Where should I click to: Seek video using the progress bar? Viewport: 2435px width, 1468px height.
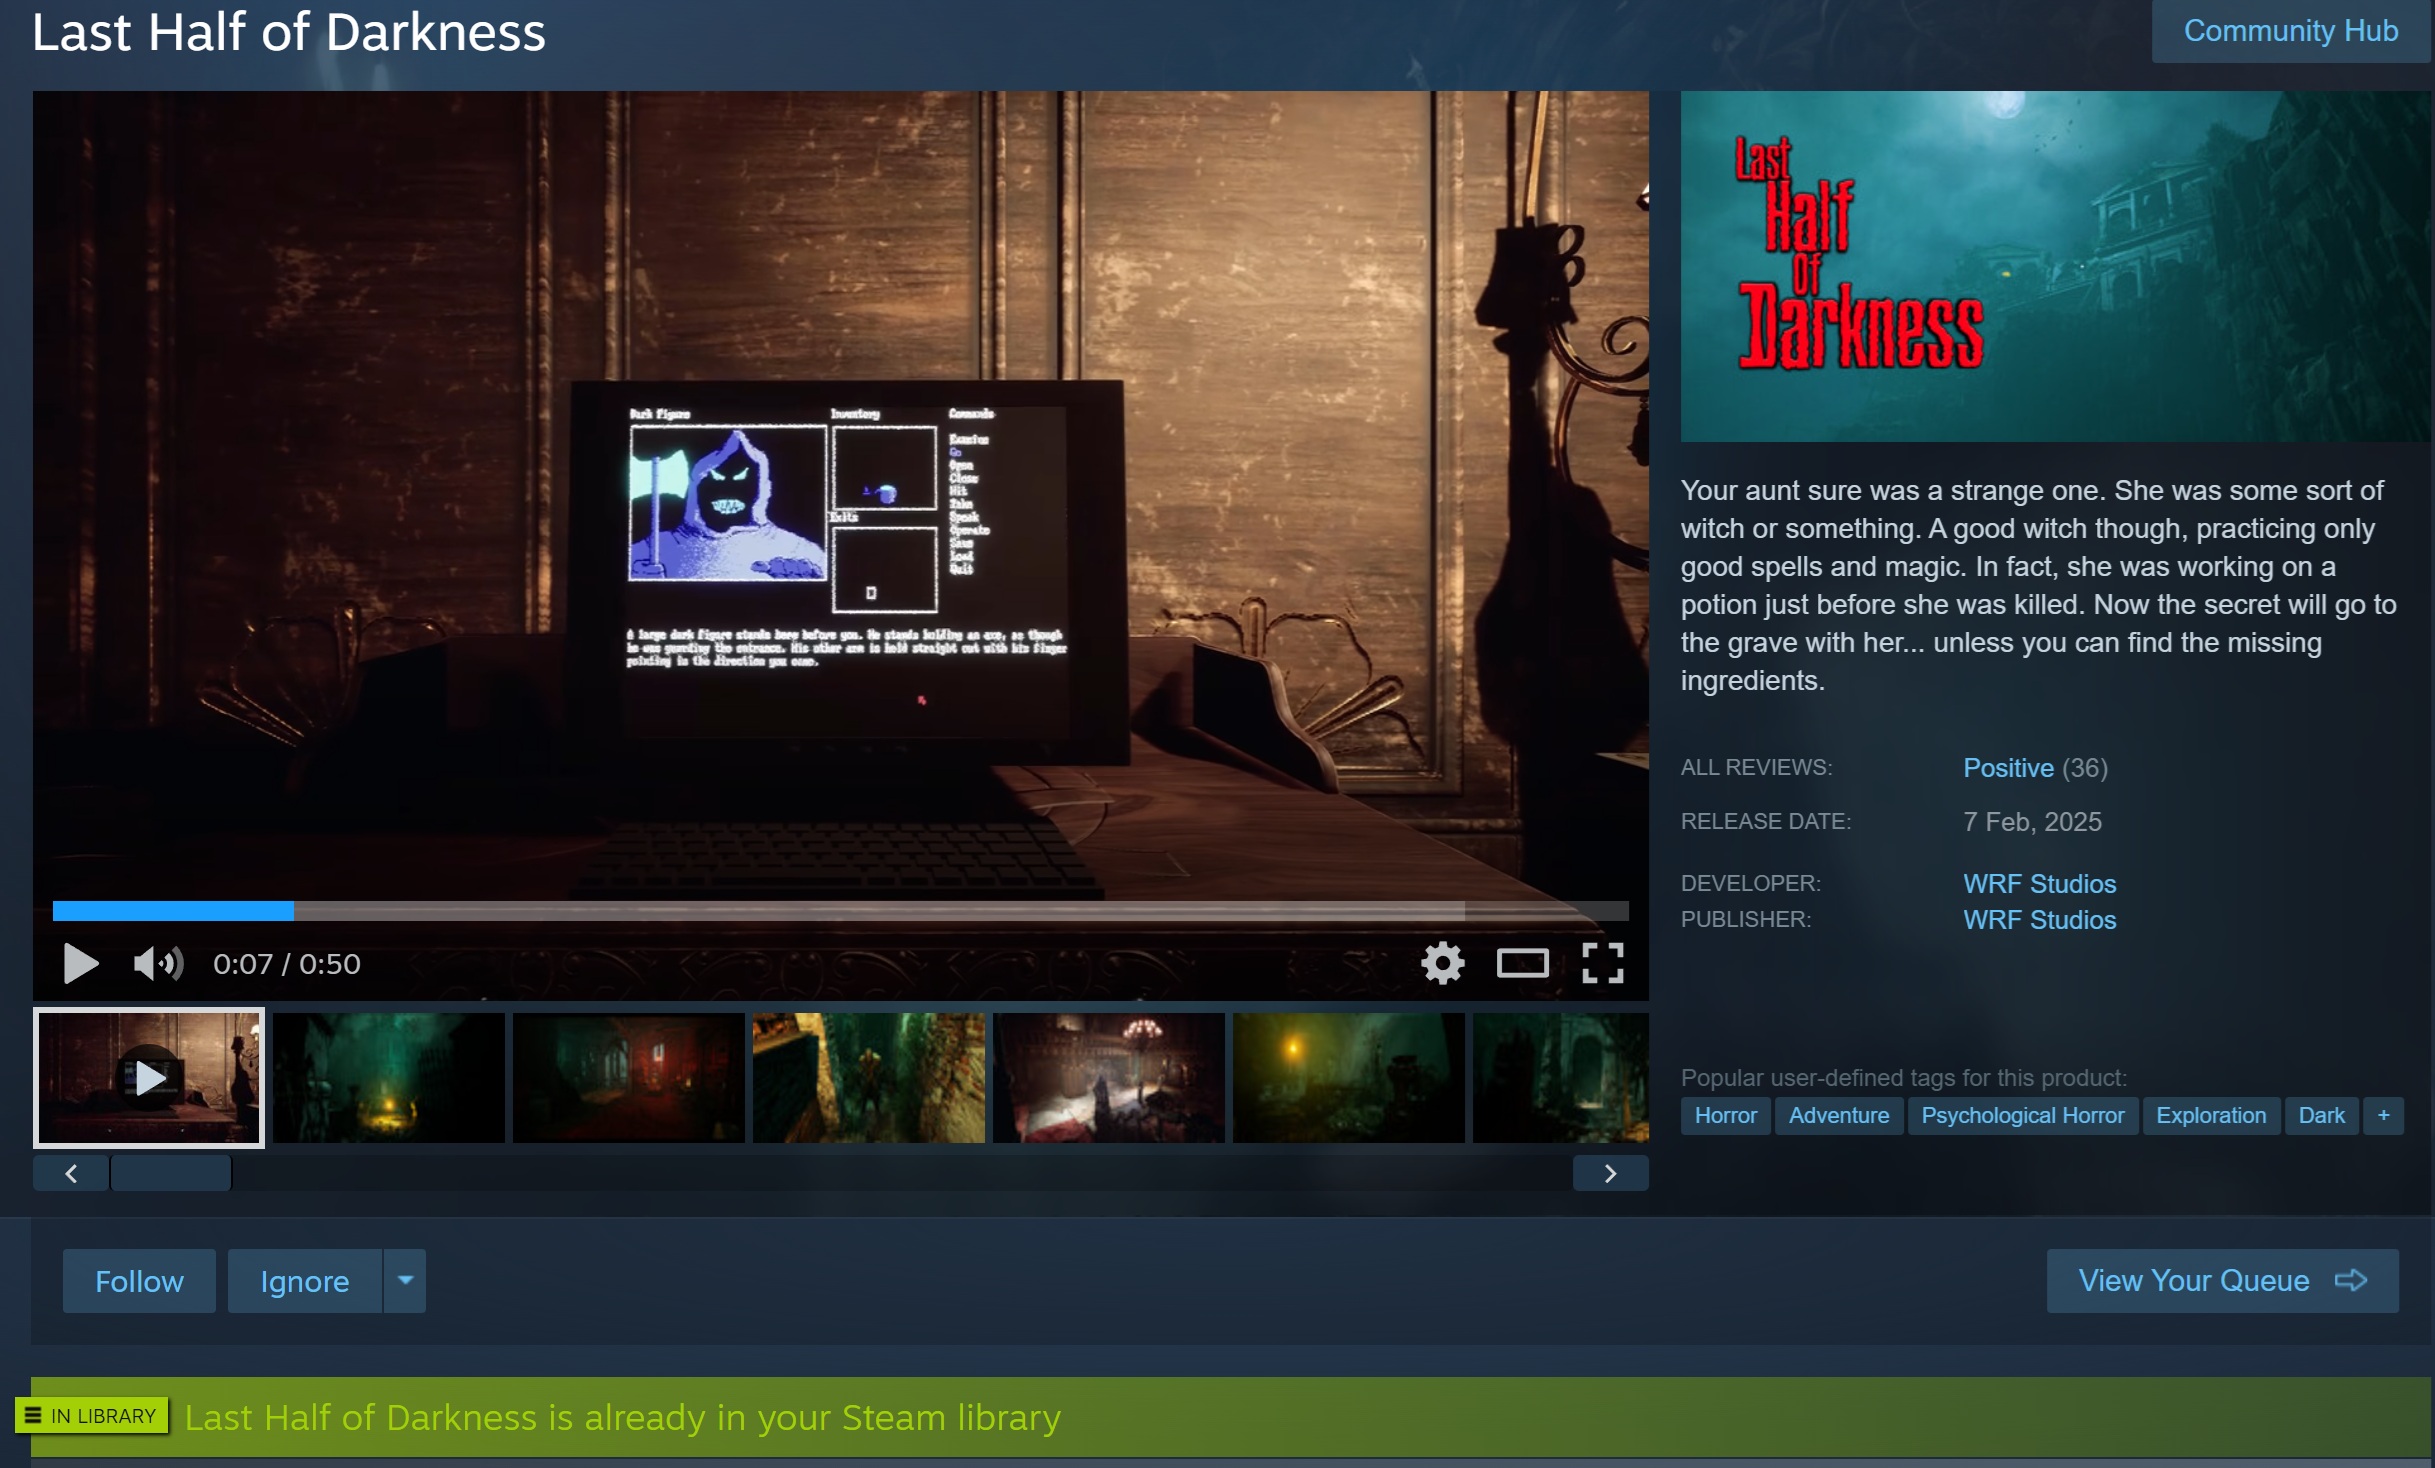[x=840, y=910]
